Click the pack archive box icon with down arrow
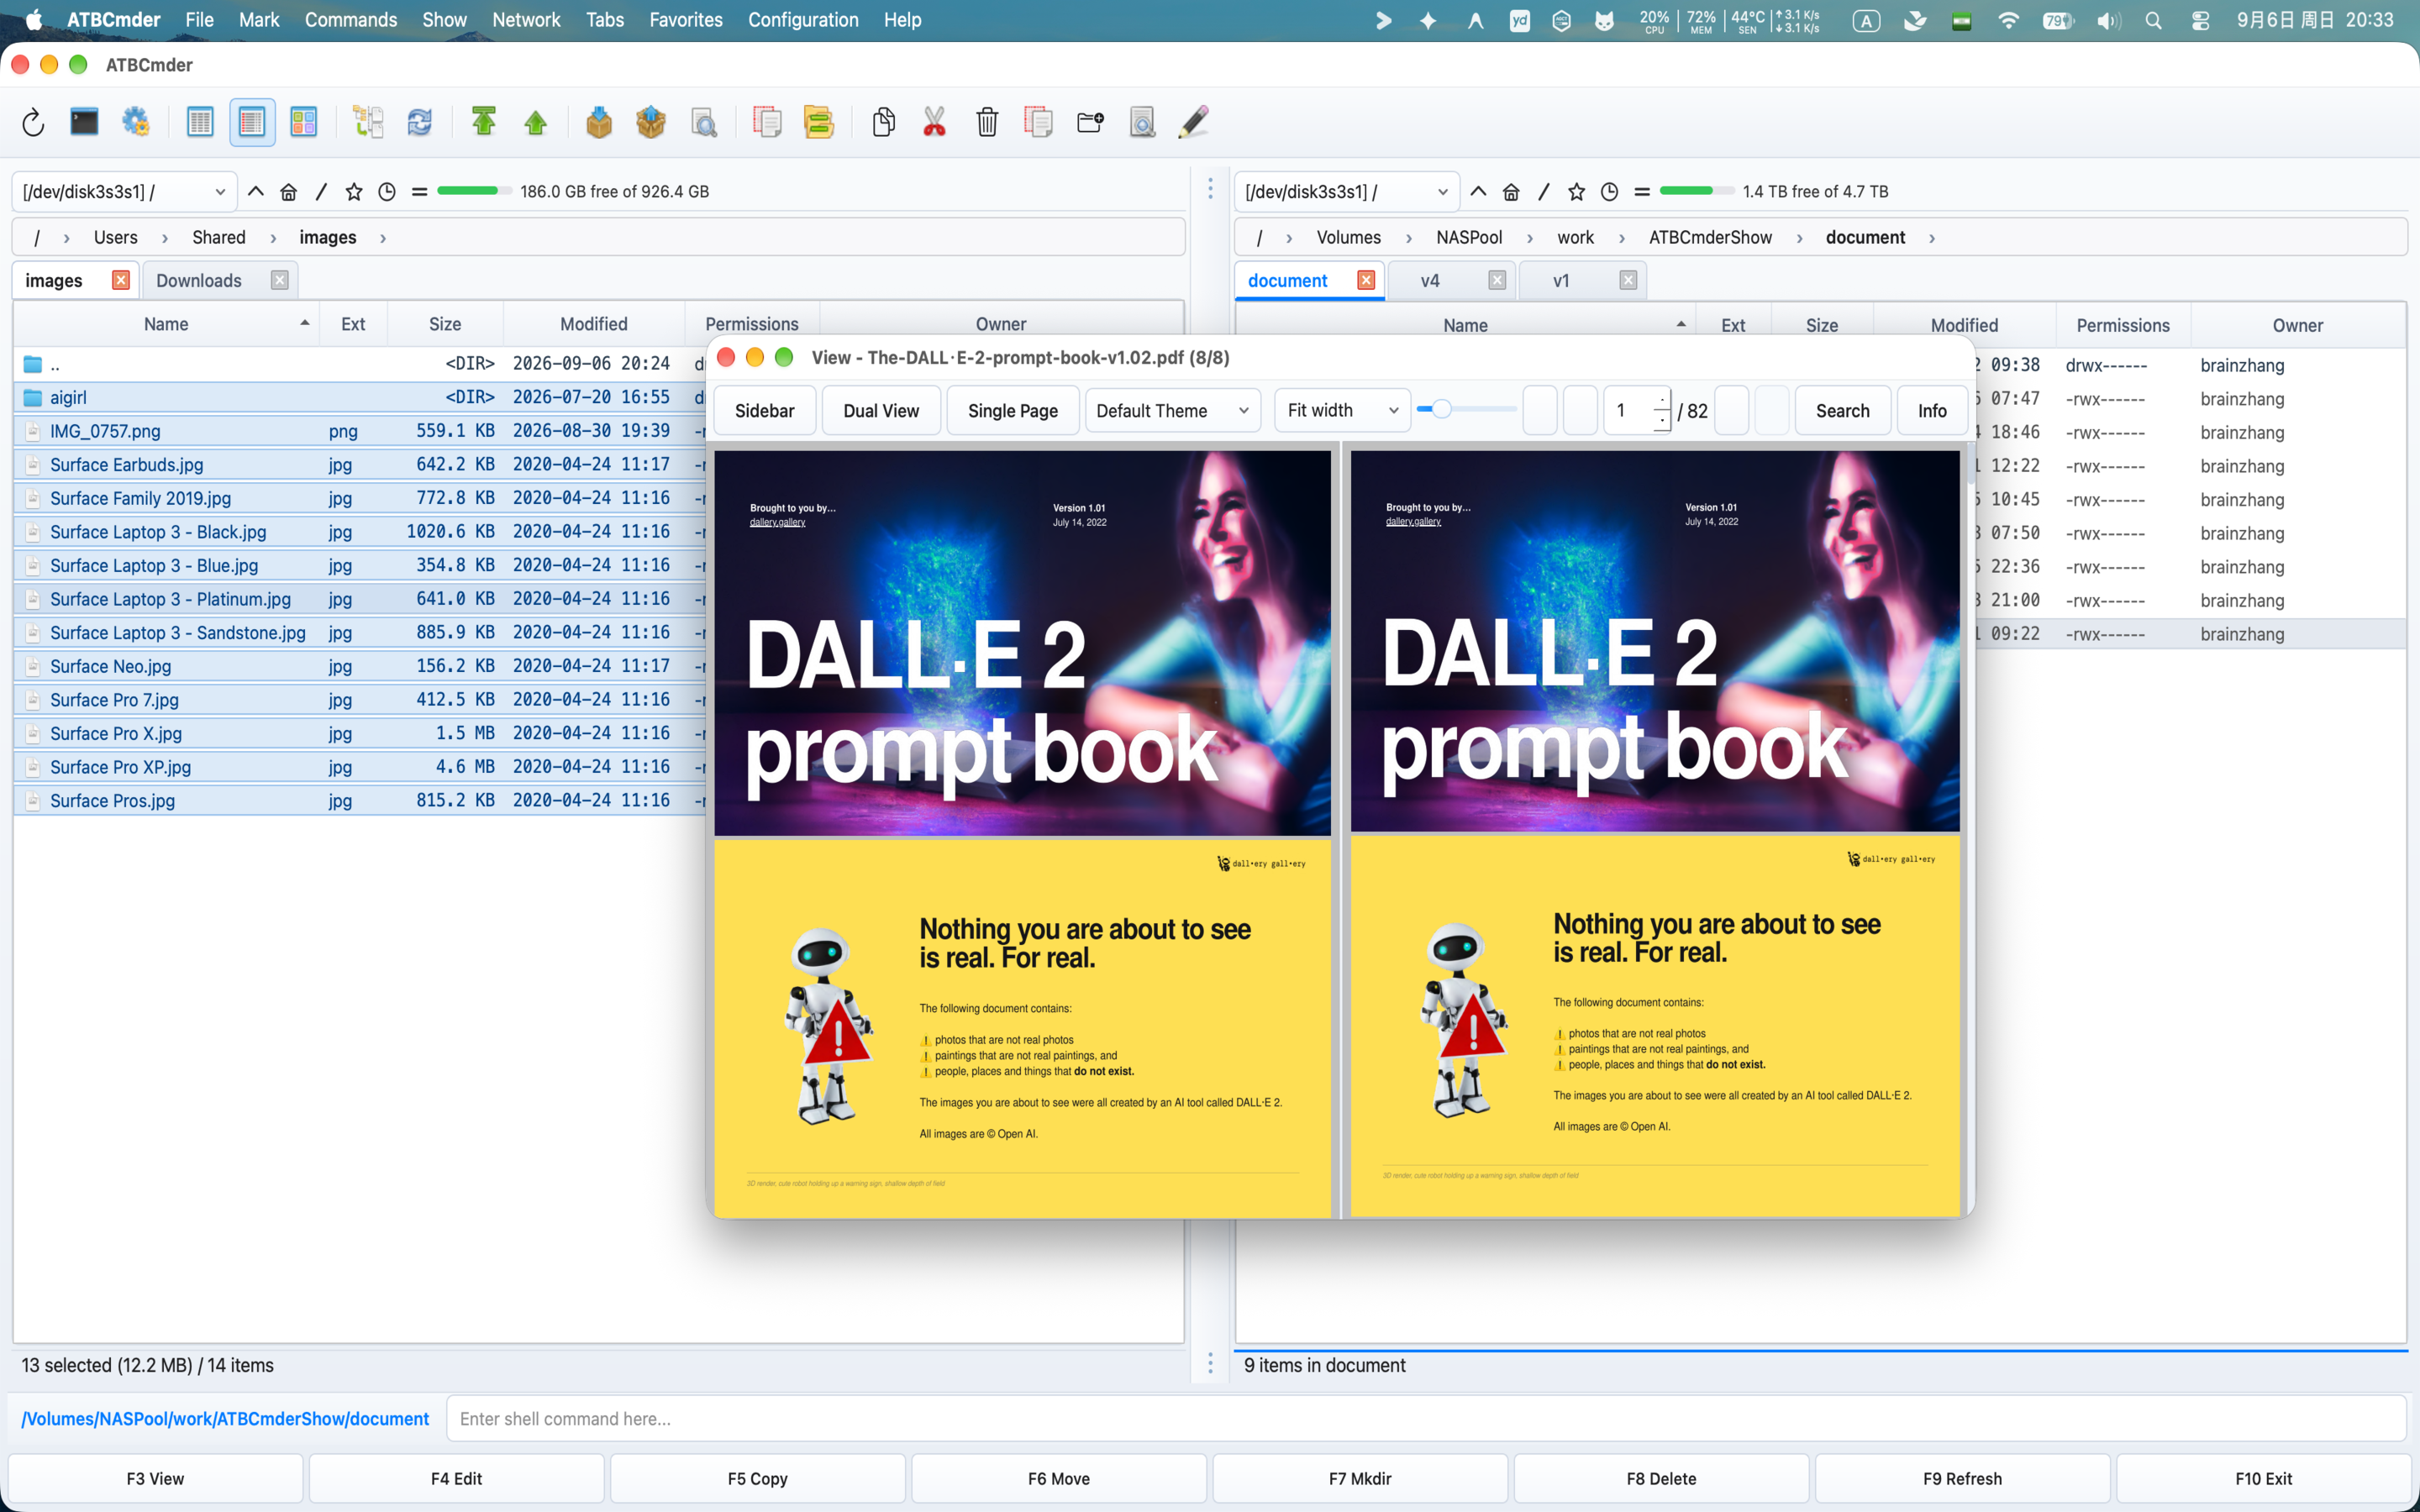2420x1512 pixels. (x=599, y=122)
